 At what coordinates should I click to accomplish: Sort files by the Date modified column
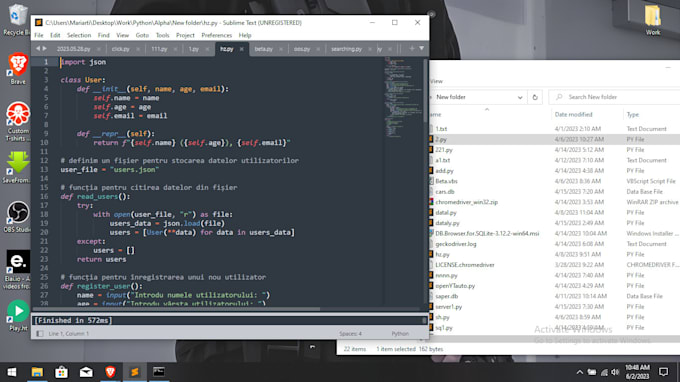point(573,114)
